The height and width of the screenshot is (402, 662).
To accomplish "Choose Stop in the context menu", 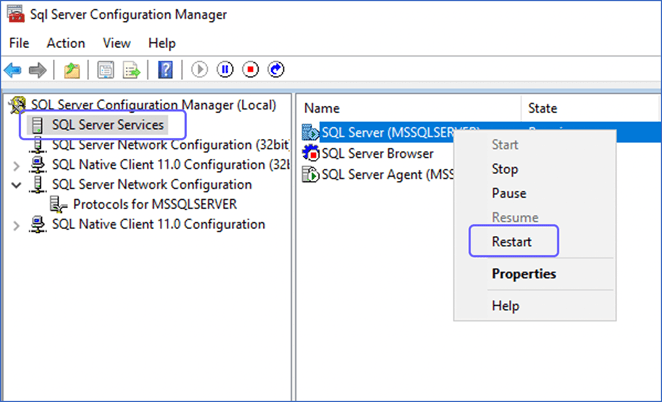I will click(505, 169).
